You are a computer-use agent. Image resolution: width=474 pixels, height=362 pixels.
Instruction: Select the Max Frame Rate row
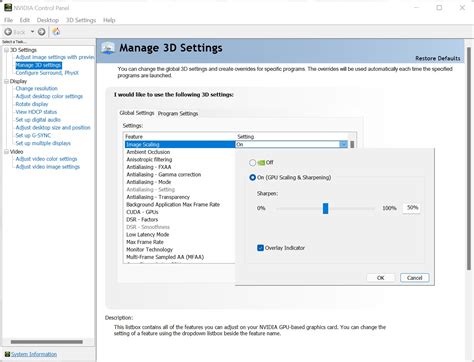(180, 242)
